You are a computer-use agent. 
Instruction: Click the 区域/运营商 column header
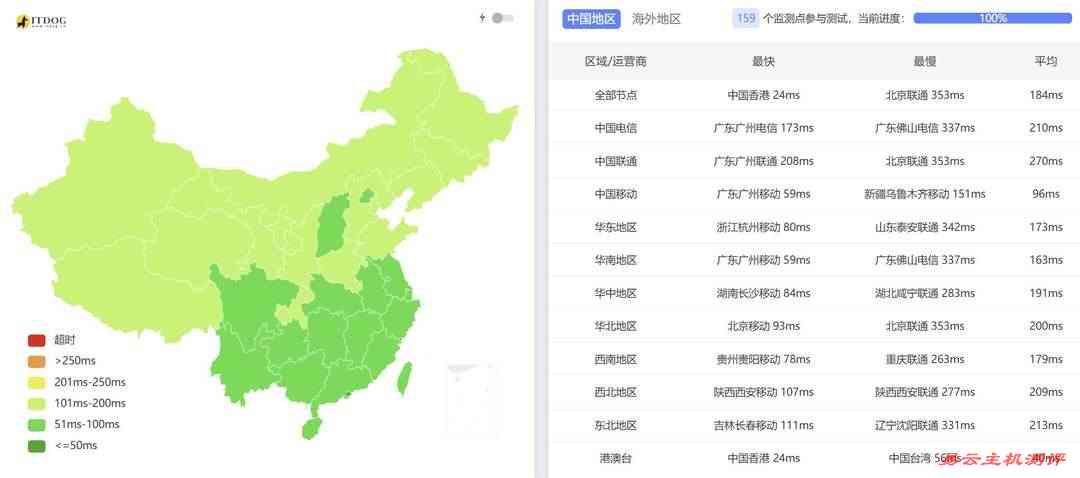pyautogui.click(x=616, y=61)
